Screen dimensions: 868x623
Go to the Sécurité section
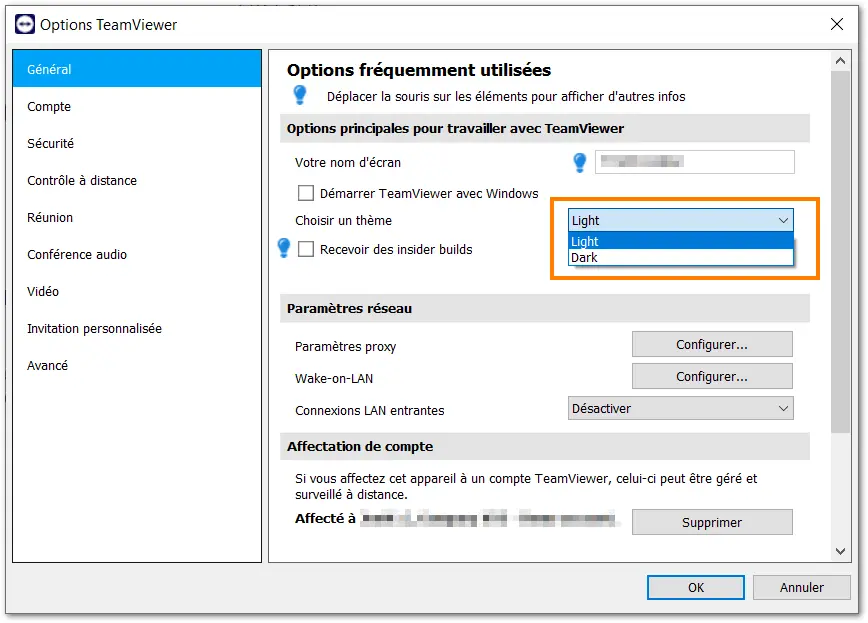point(137,143)
